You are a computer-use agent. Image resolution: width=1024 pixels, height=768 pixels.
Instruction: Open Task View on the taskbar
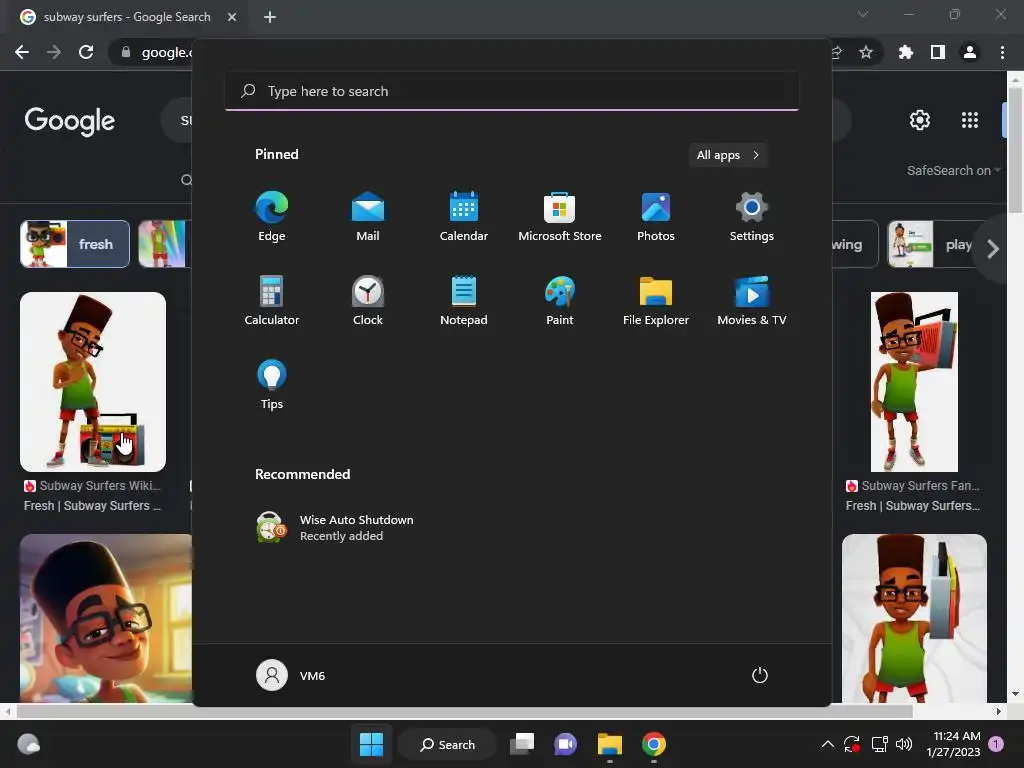(522, 744)
